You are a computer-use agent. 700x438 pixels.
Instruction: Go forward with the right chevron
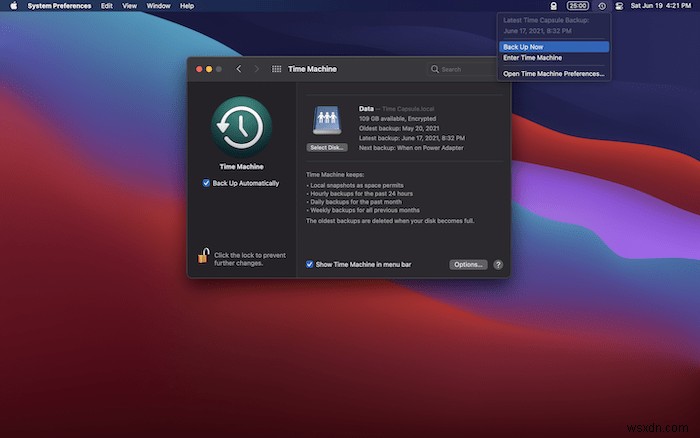click(257, 69)
